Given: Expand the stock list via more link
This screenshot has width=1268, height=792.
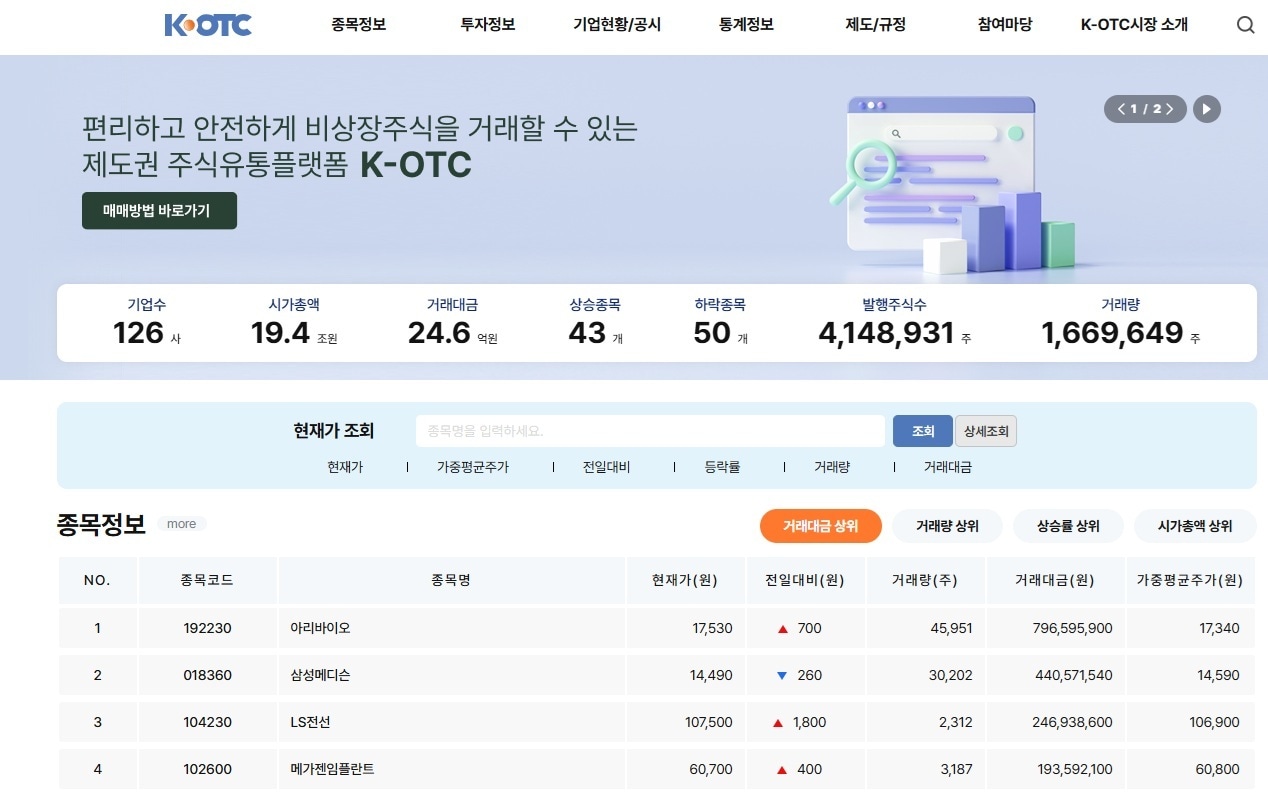Looking at the screenshot, I should coord(181,523).
